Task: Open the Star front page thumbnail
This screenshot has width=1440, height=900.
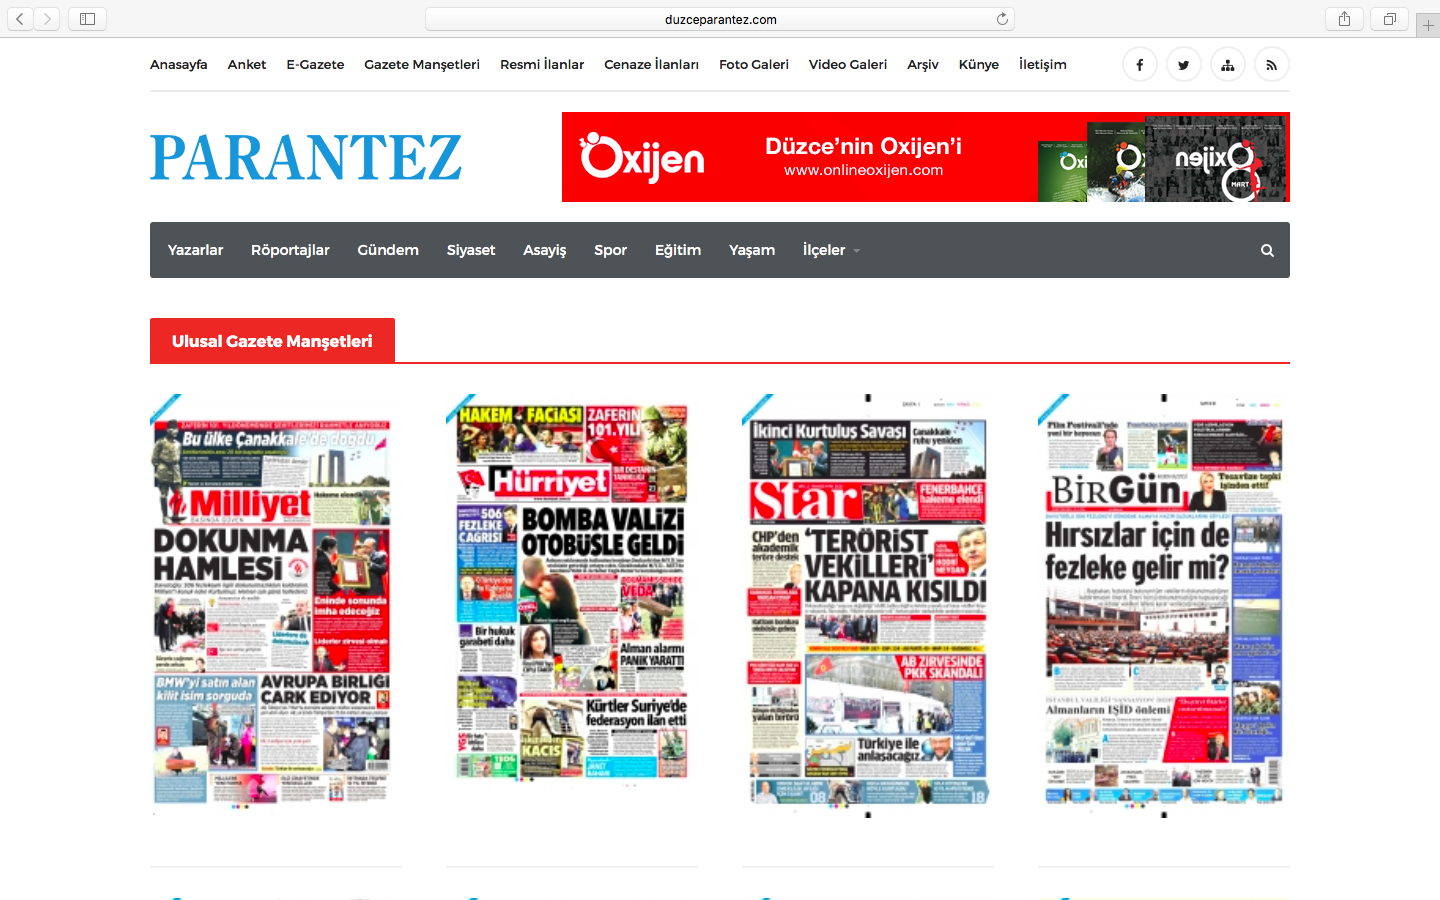Action: (x=868, y=605)
